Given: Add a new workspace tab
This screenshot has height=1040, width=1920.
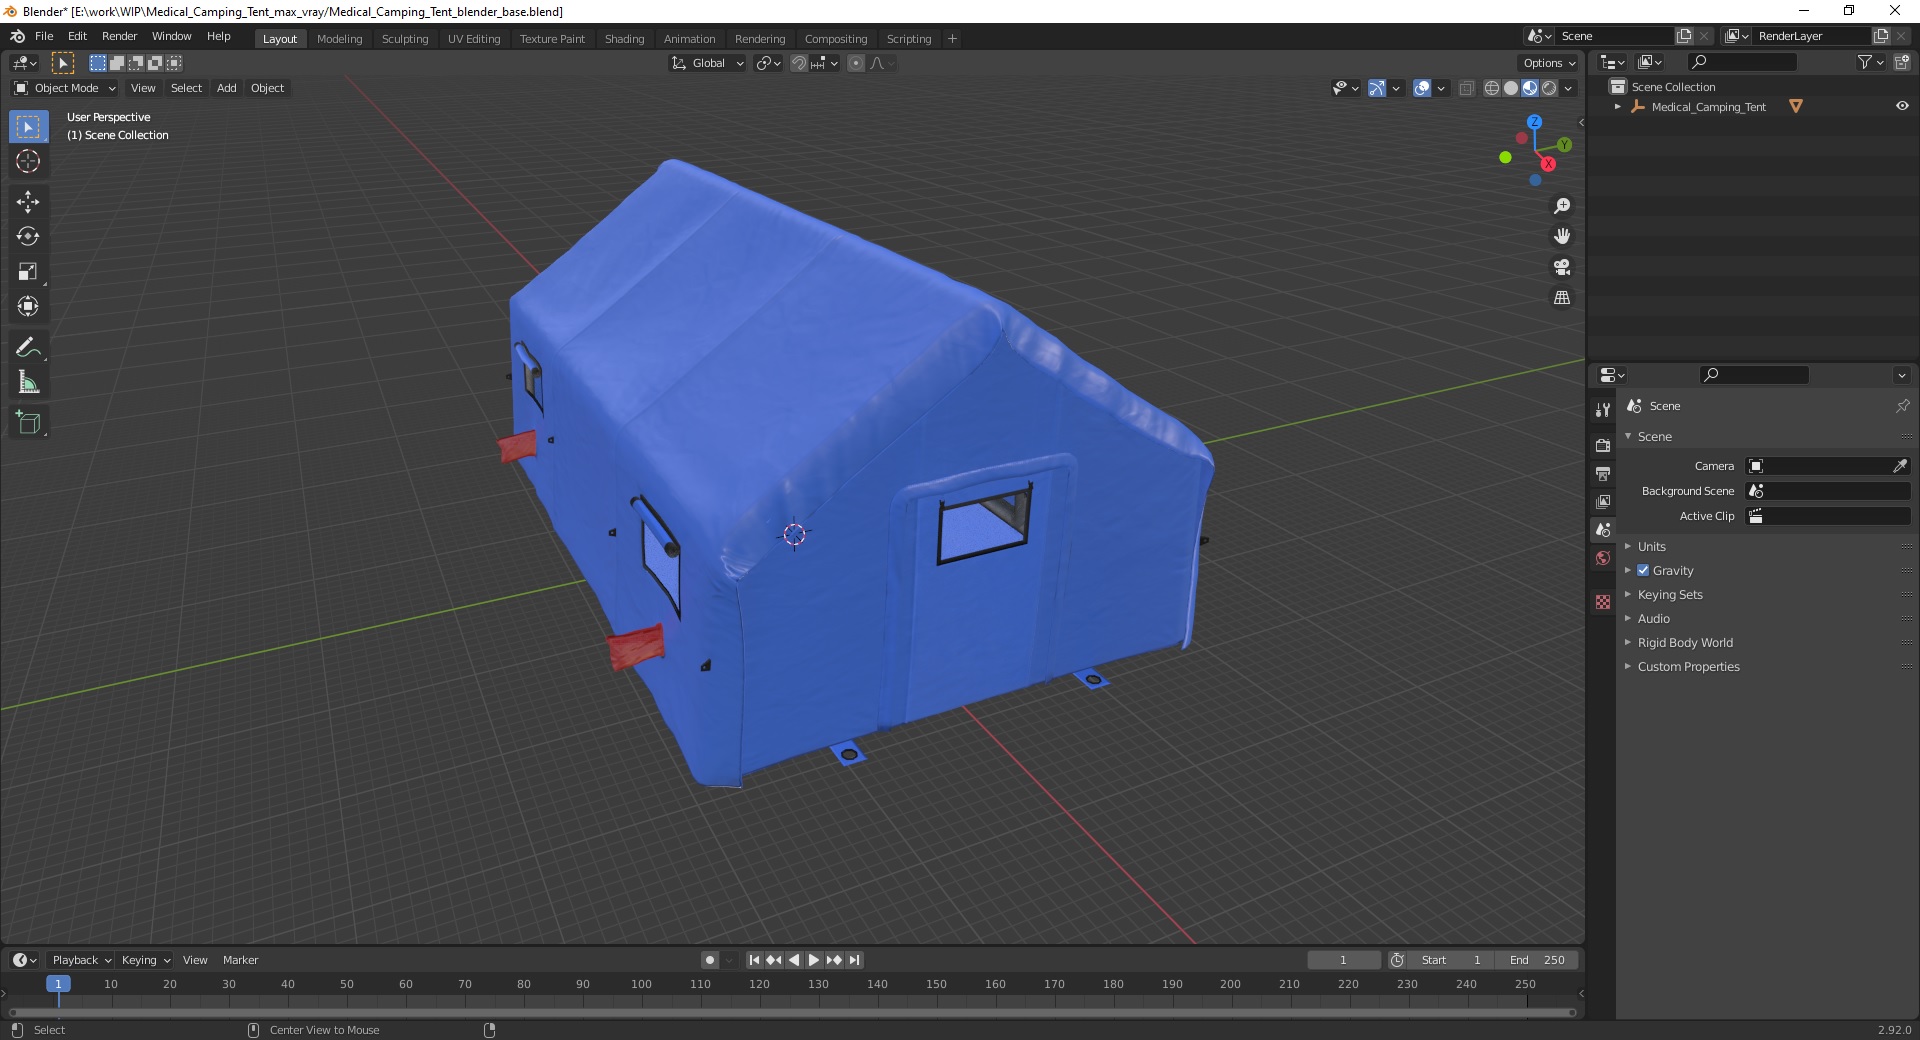Looking at the screenshot, I should (952, 39).
